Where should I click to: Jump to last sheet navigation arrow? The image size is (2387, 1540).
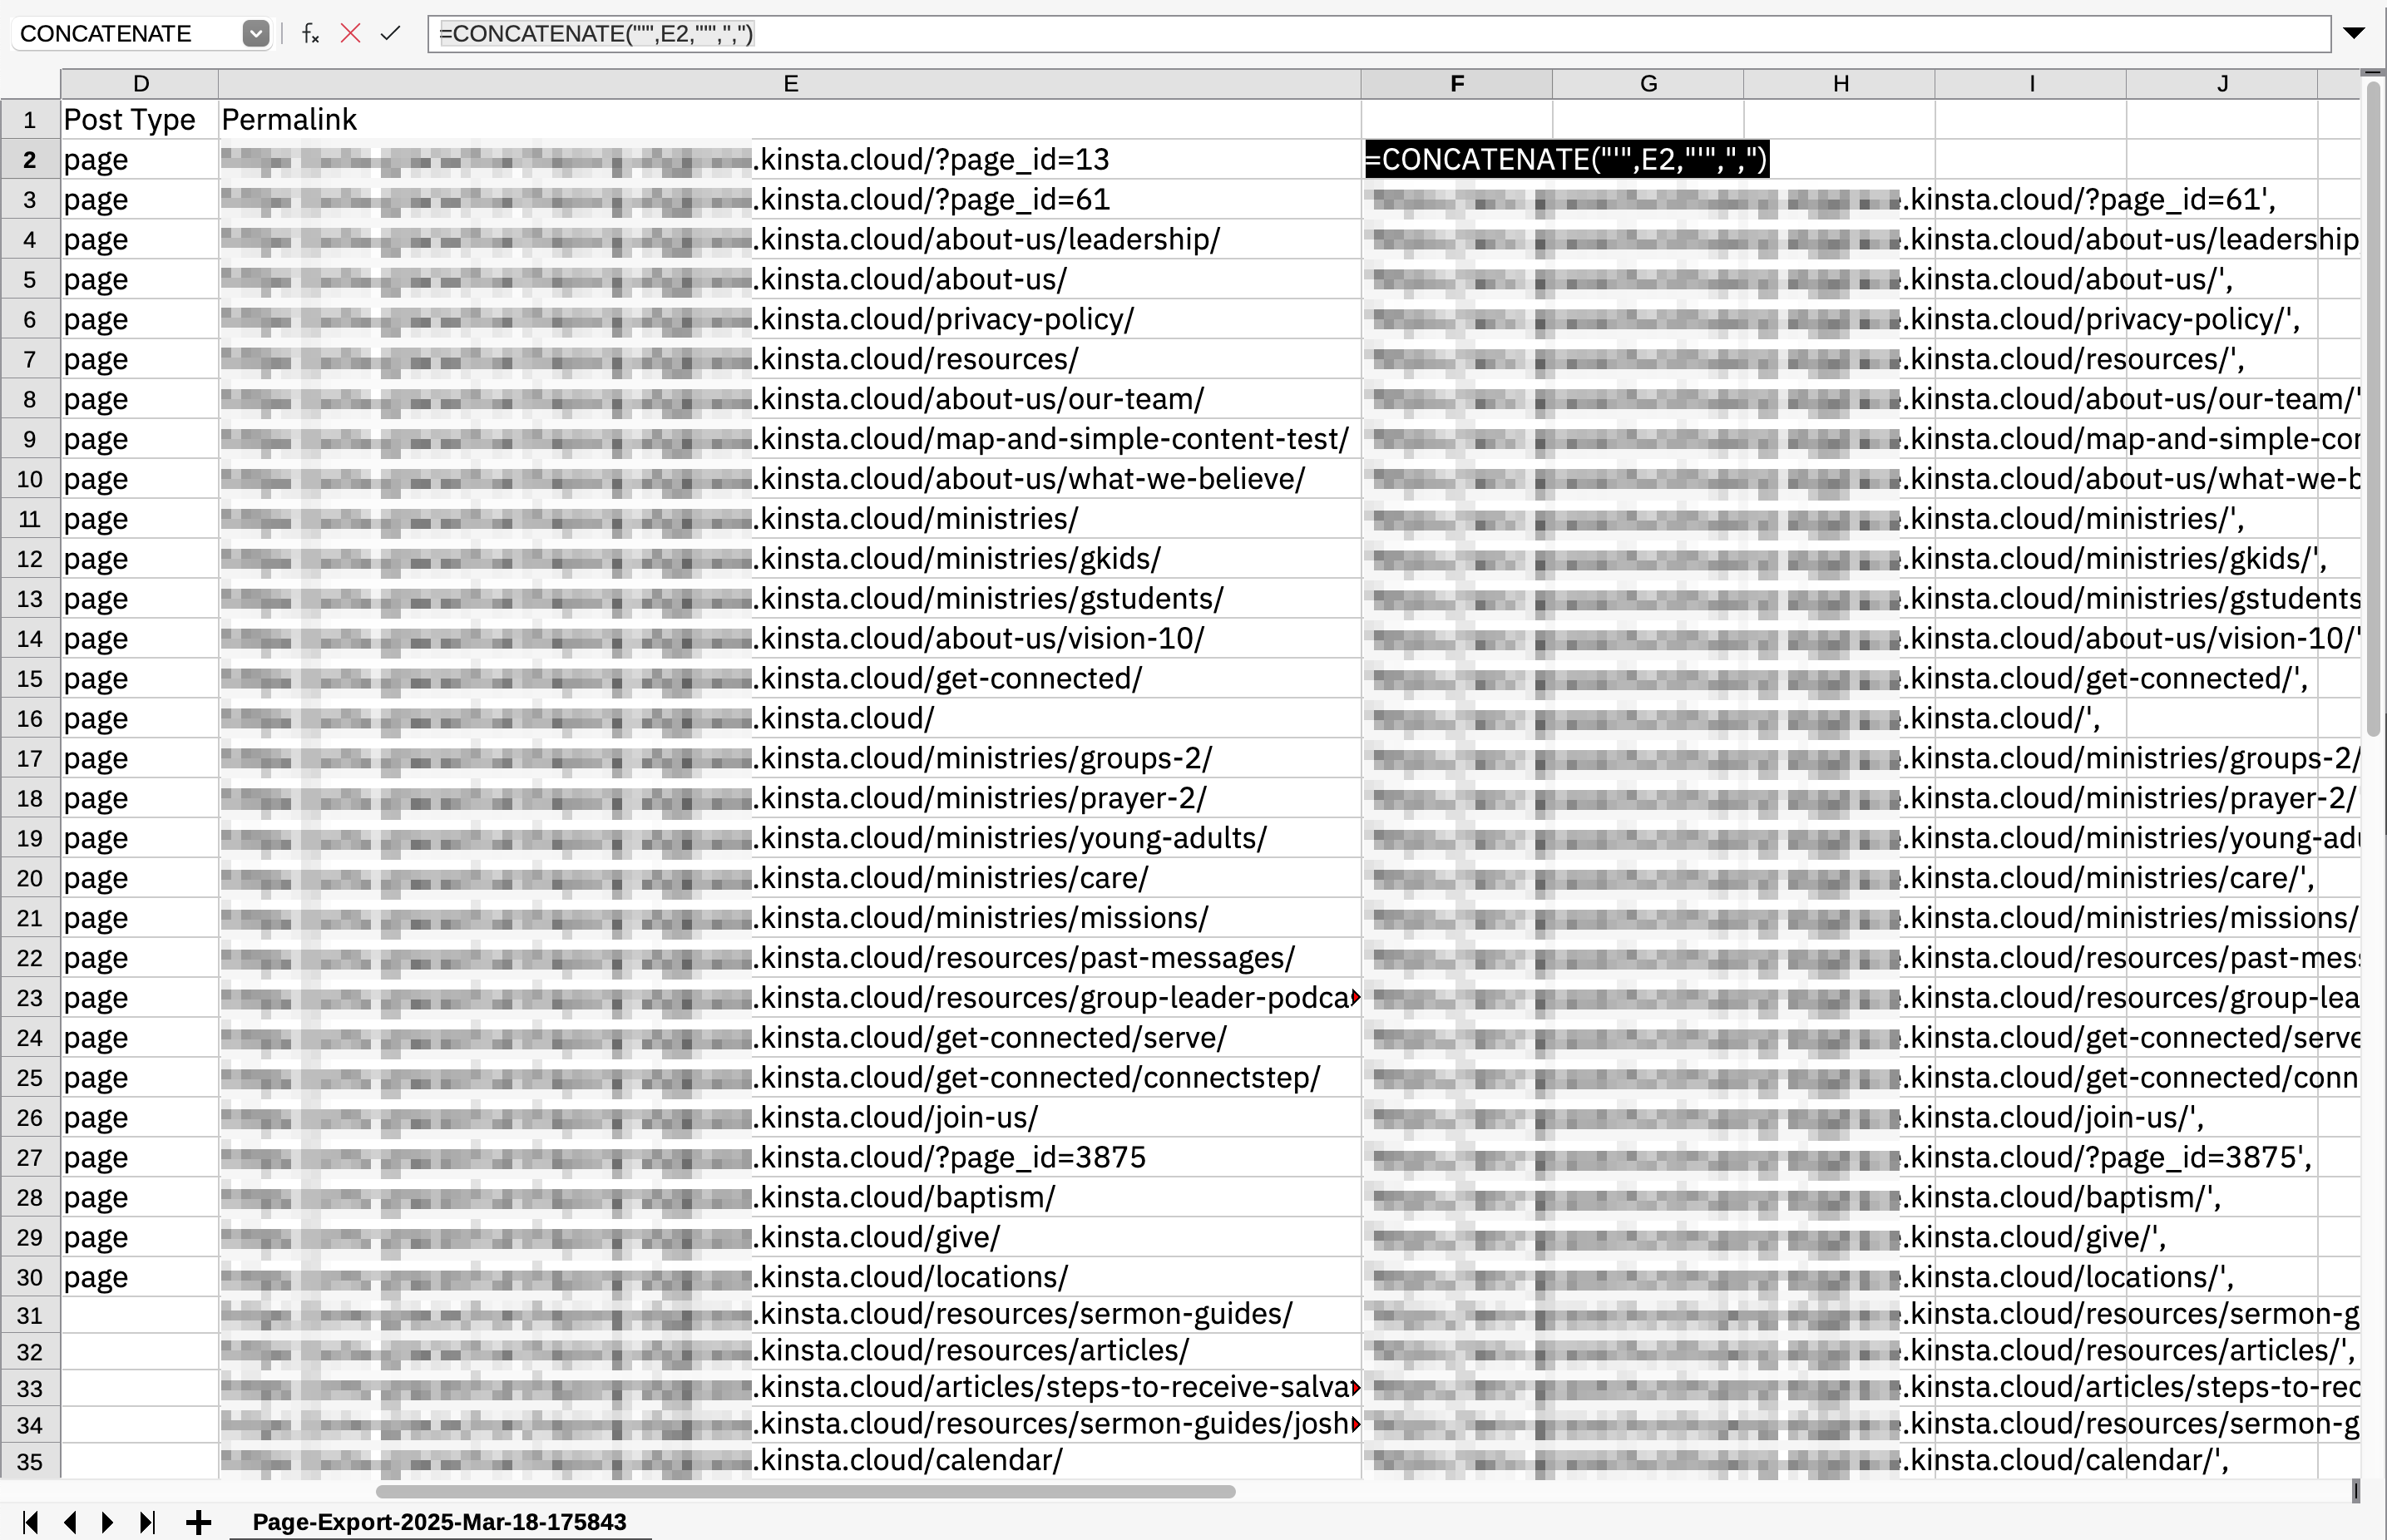pyautogui.click(x=147, y=1522)
